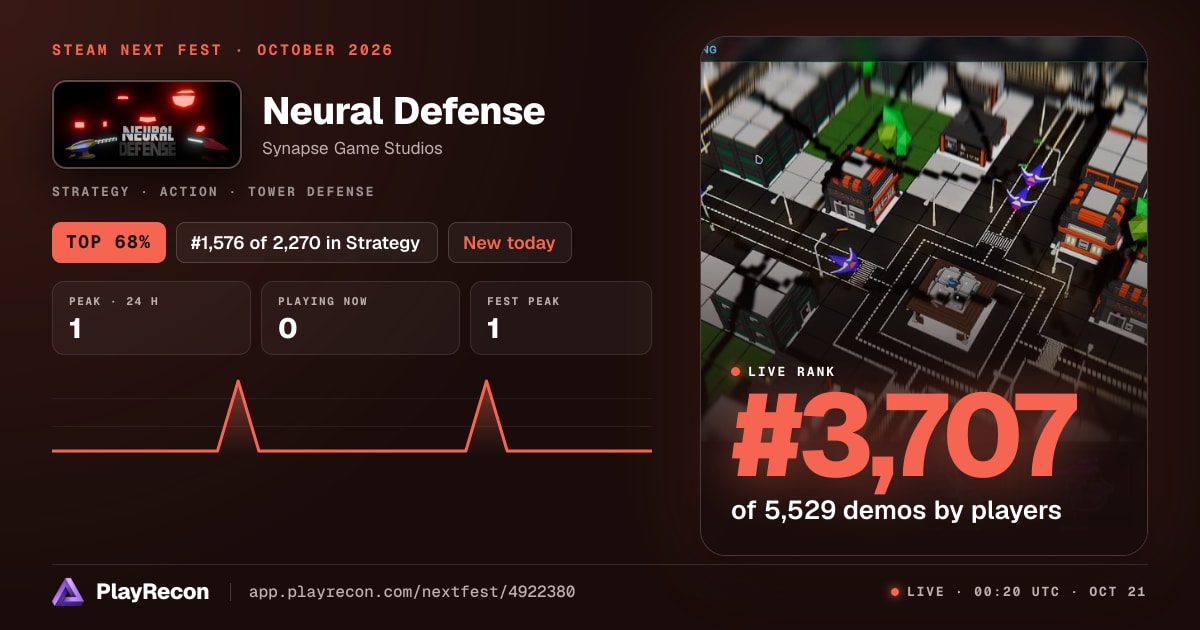Select the #1,576 of 2,270 in Strategy badge

307,243
